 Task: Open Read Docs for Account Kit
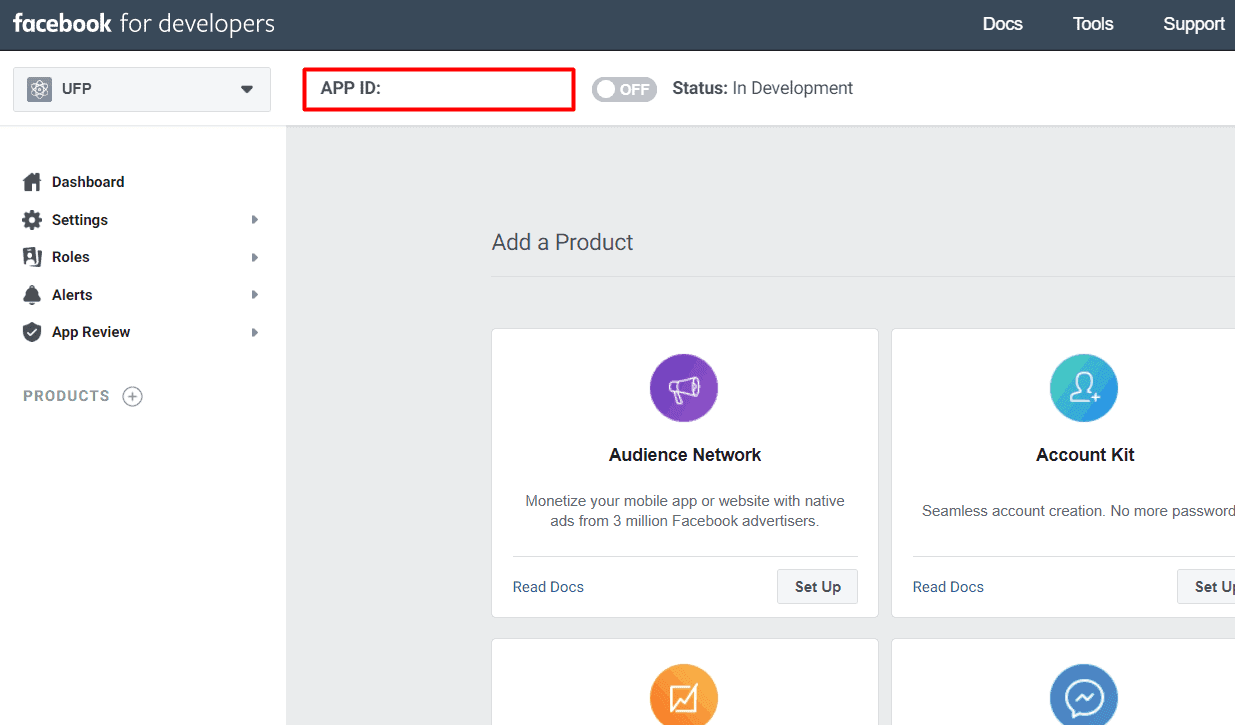[x=948, y=587]
